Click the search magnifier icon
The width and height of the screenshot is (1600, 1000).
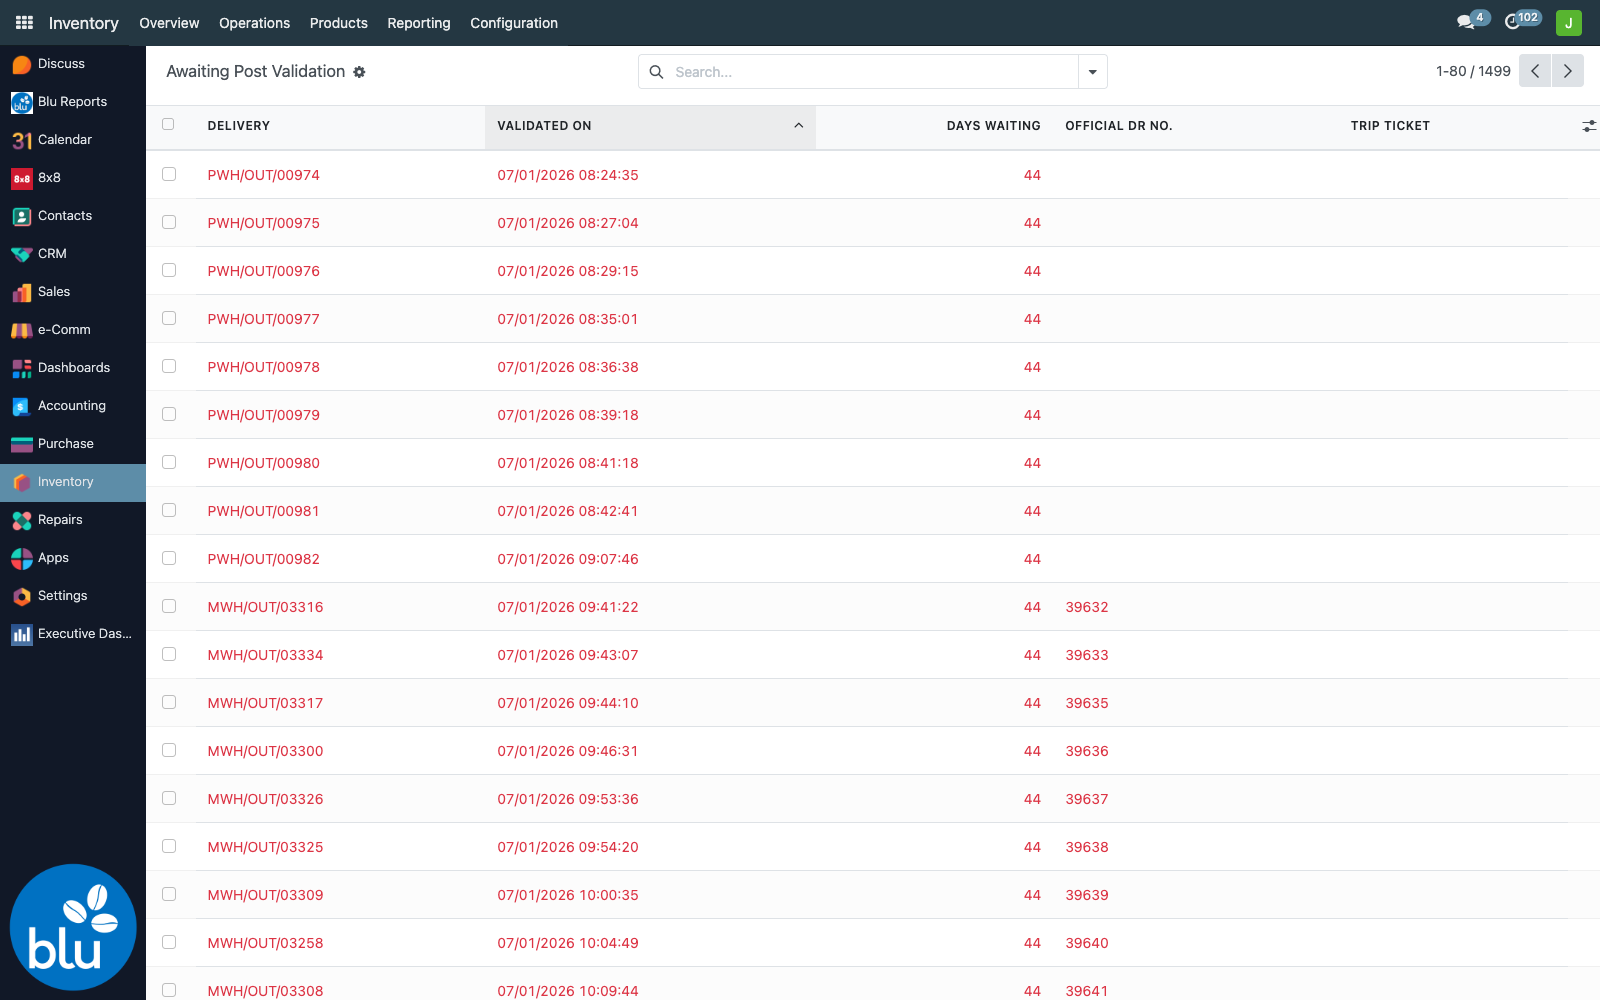pos(657,72)
